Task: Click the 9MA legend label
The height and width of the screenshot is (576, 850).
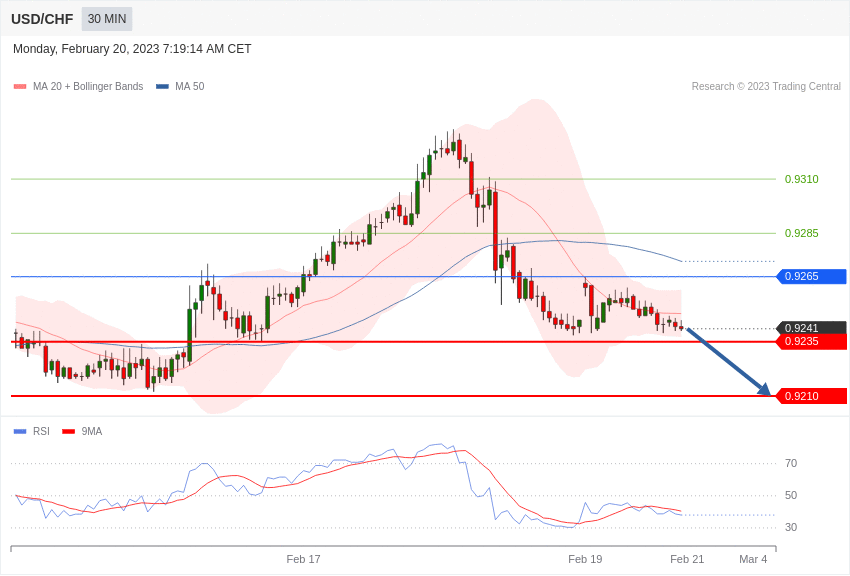Action: [x=92, y=431]
